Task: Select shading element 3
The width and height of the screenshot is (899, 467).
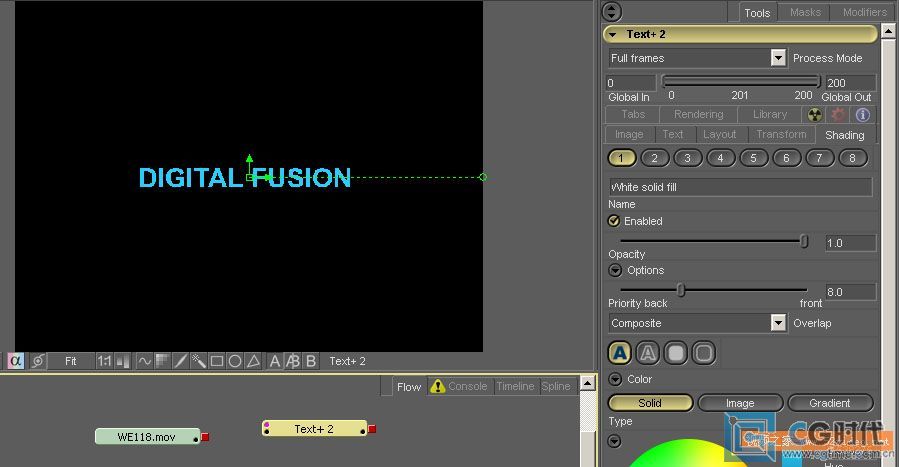Action: pyautogui.click(x=687, y=158)
